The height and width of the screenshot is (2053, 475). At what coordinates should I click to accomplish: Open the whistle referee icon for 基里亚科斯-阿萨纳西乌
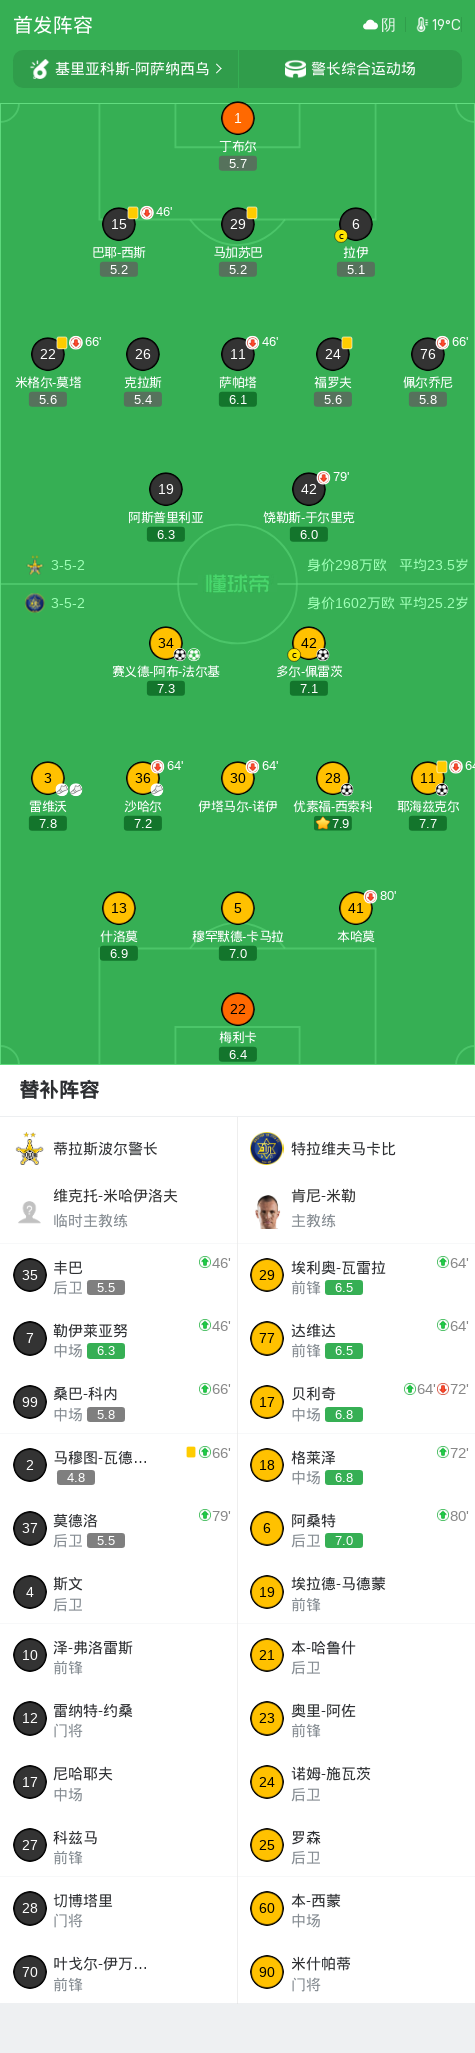(40, 69)
